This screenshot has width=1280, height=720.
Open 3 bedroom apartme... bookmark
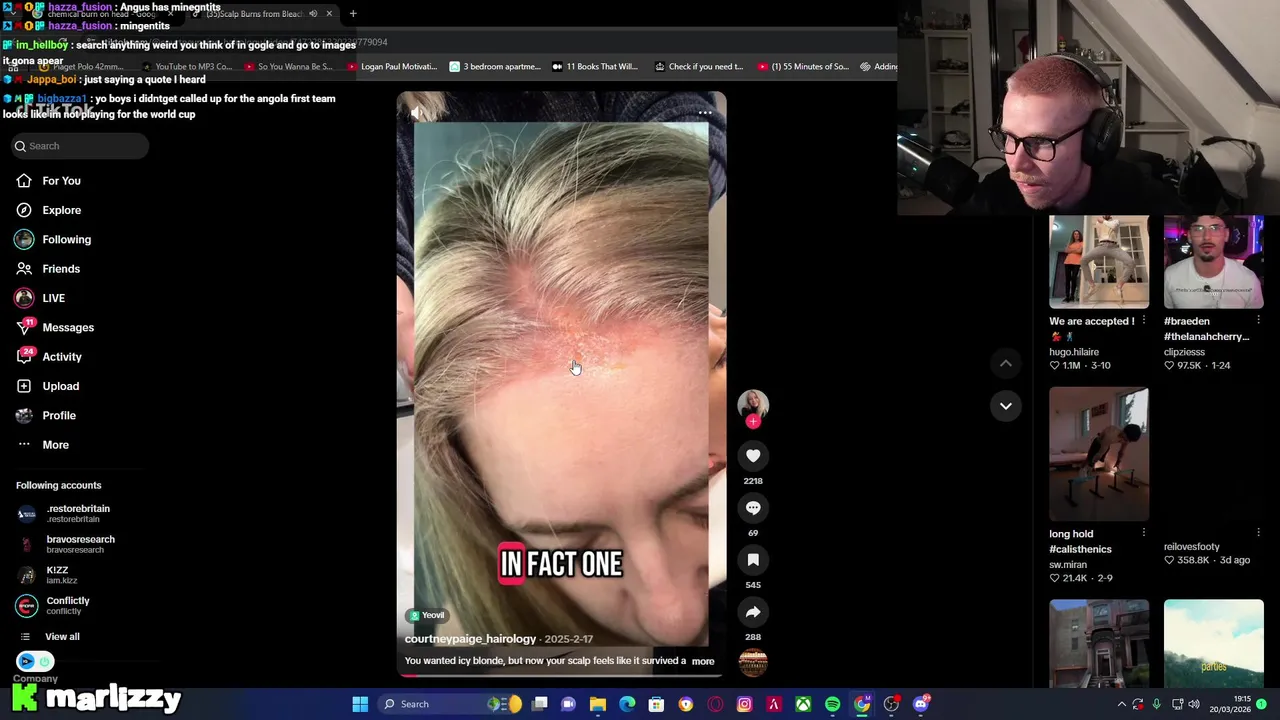[495, 67]
